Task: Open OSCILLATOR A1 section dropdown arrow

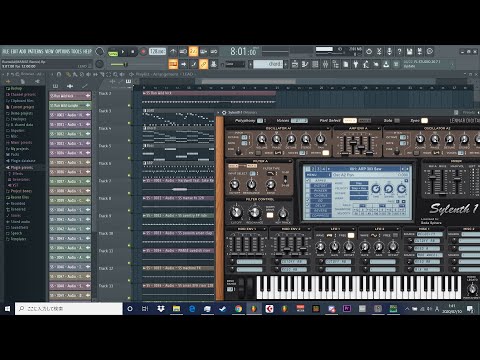Action: click(x=328, y=128)
